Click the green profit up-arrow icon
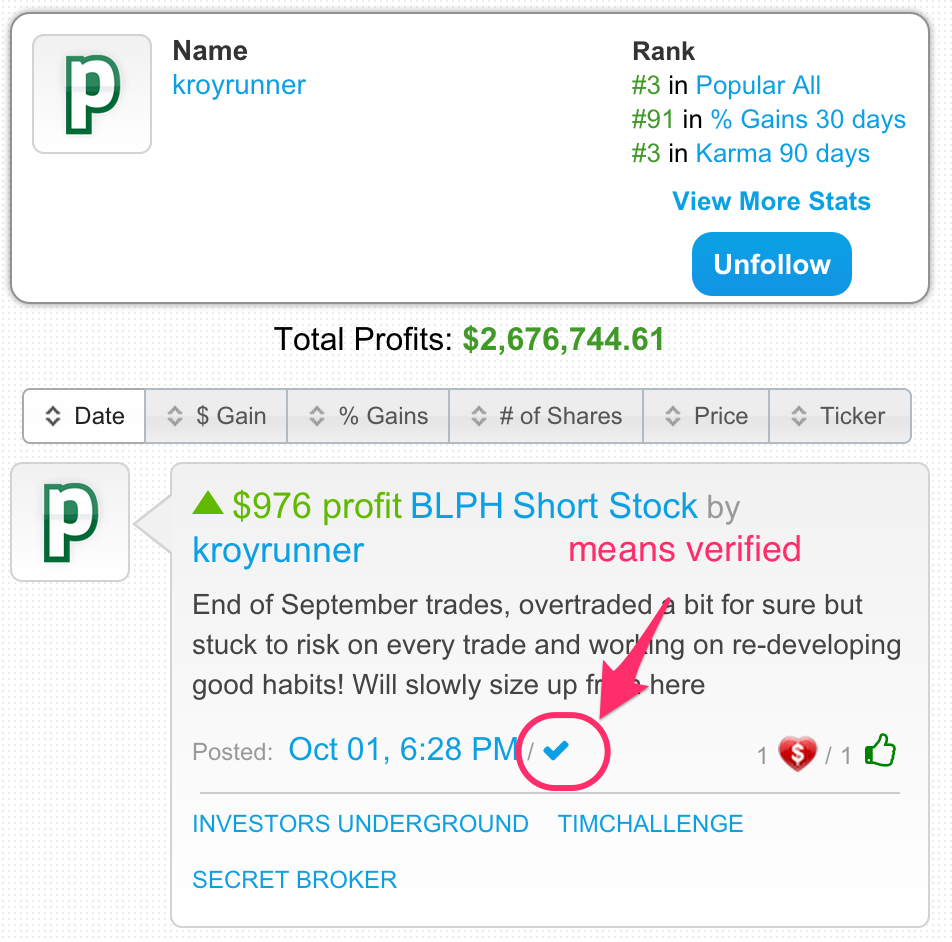 [208, 503]
